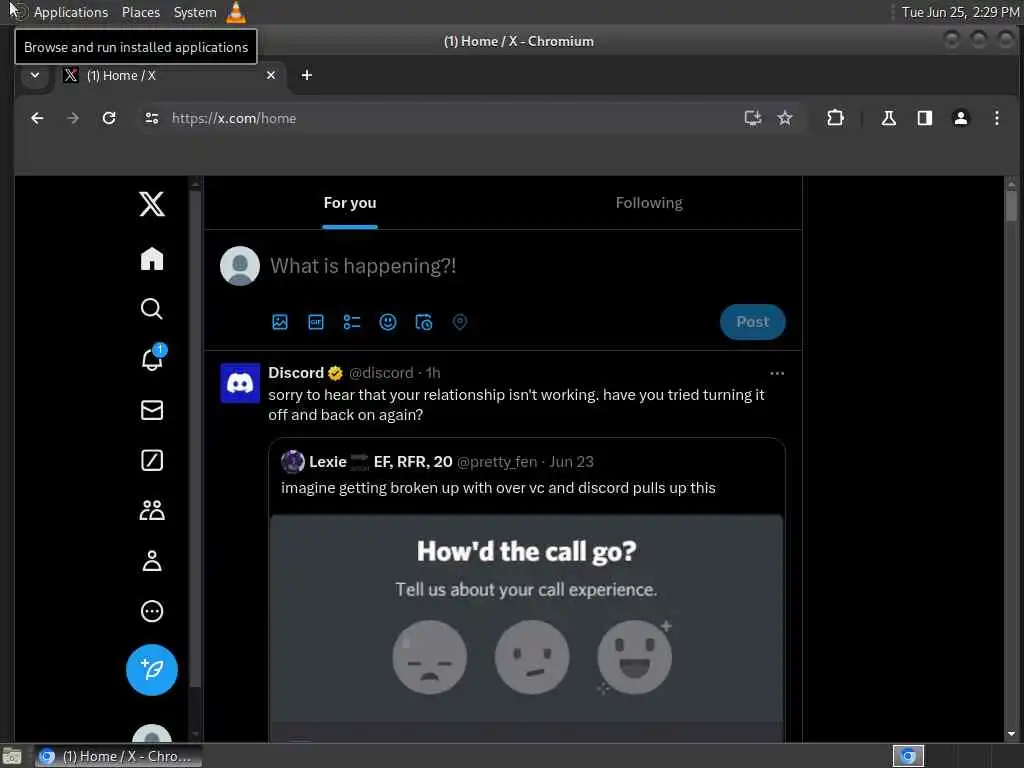Open Communities people icon
This screenshot has width=1024, height=768.
(x=152, y=510)
